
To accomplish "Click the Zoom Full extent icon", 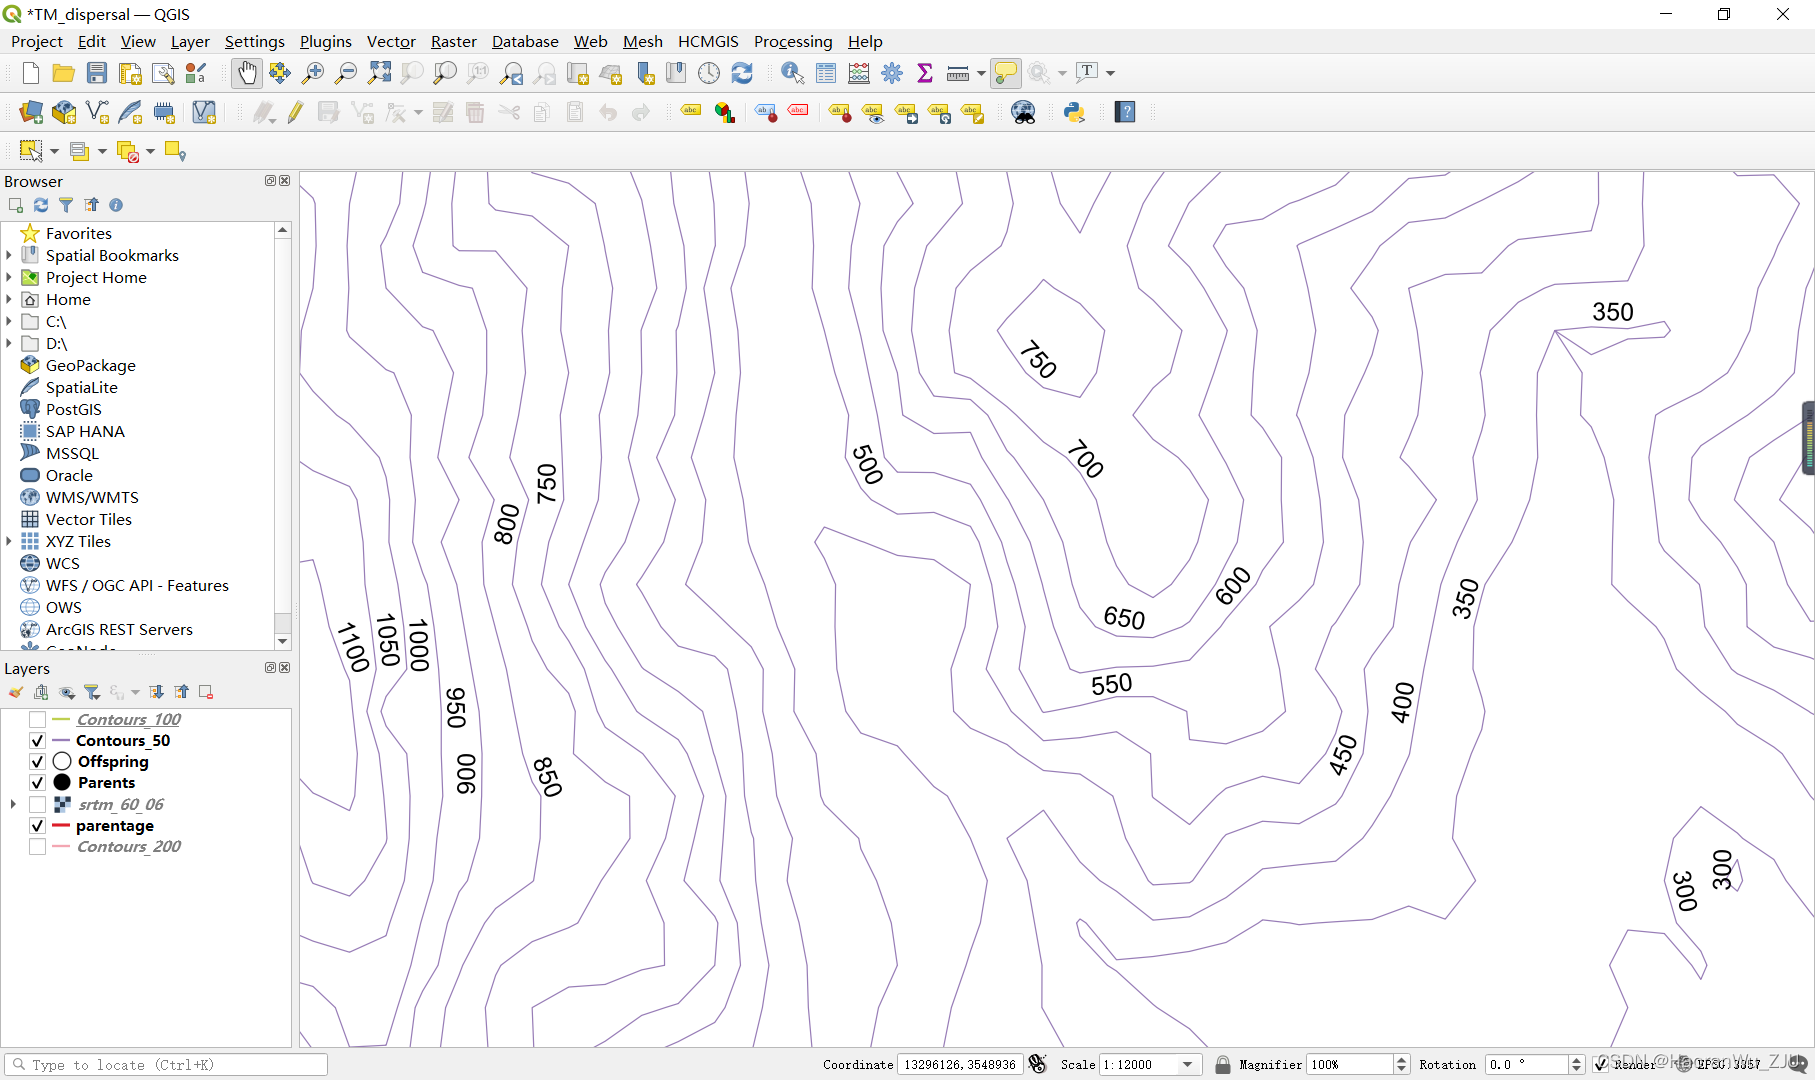I will tap(379, 73).
